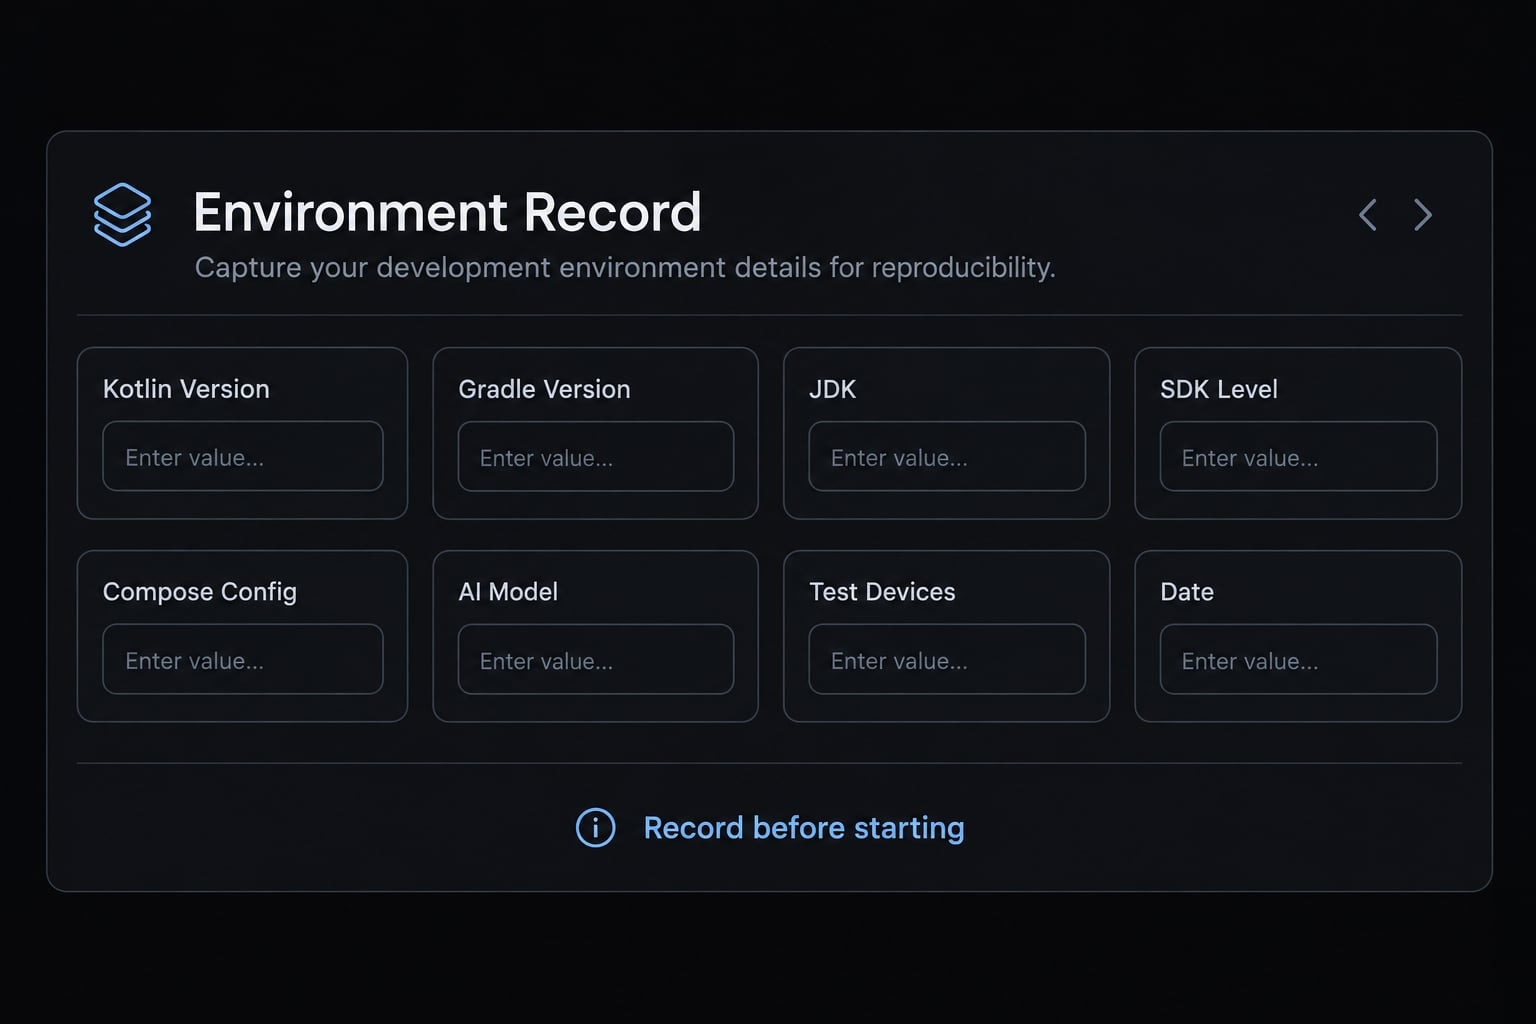Screen dimensions: 1536x1024
Task: Click the Environment Record heading
Action: point(447,212)
